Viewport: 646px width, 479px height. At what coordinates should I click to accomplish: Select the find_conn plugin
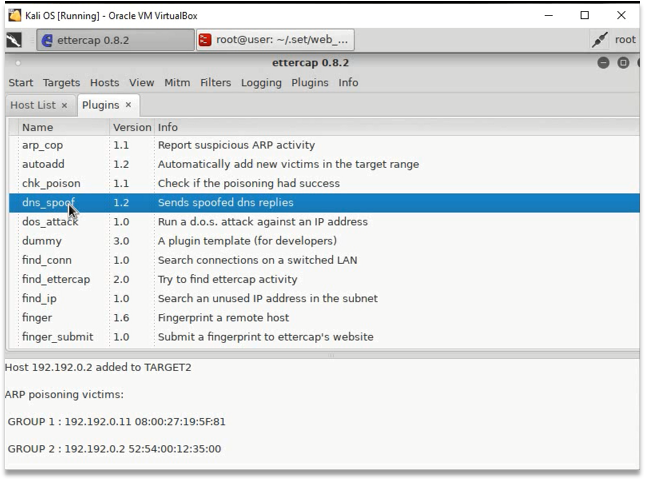click(x=324, y=260)
